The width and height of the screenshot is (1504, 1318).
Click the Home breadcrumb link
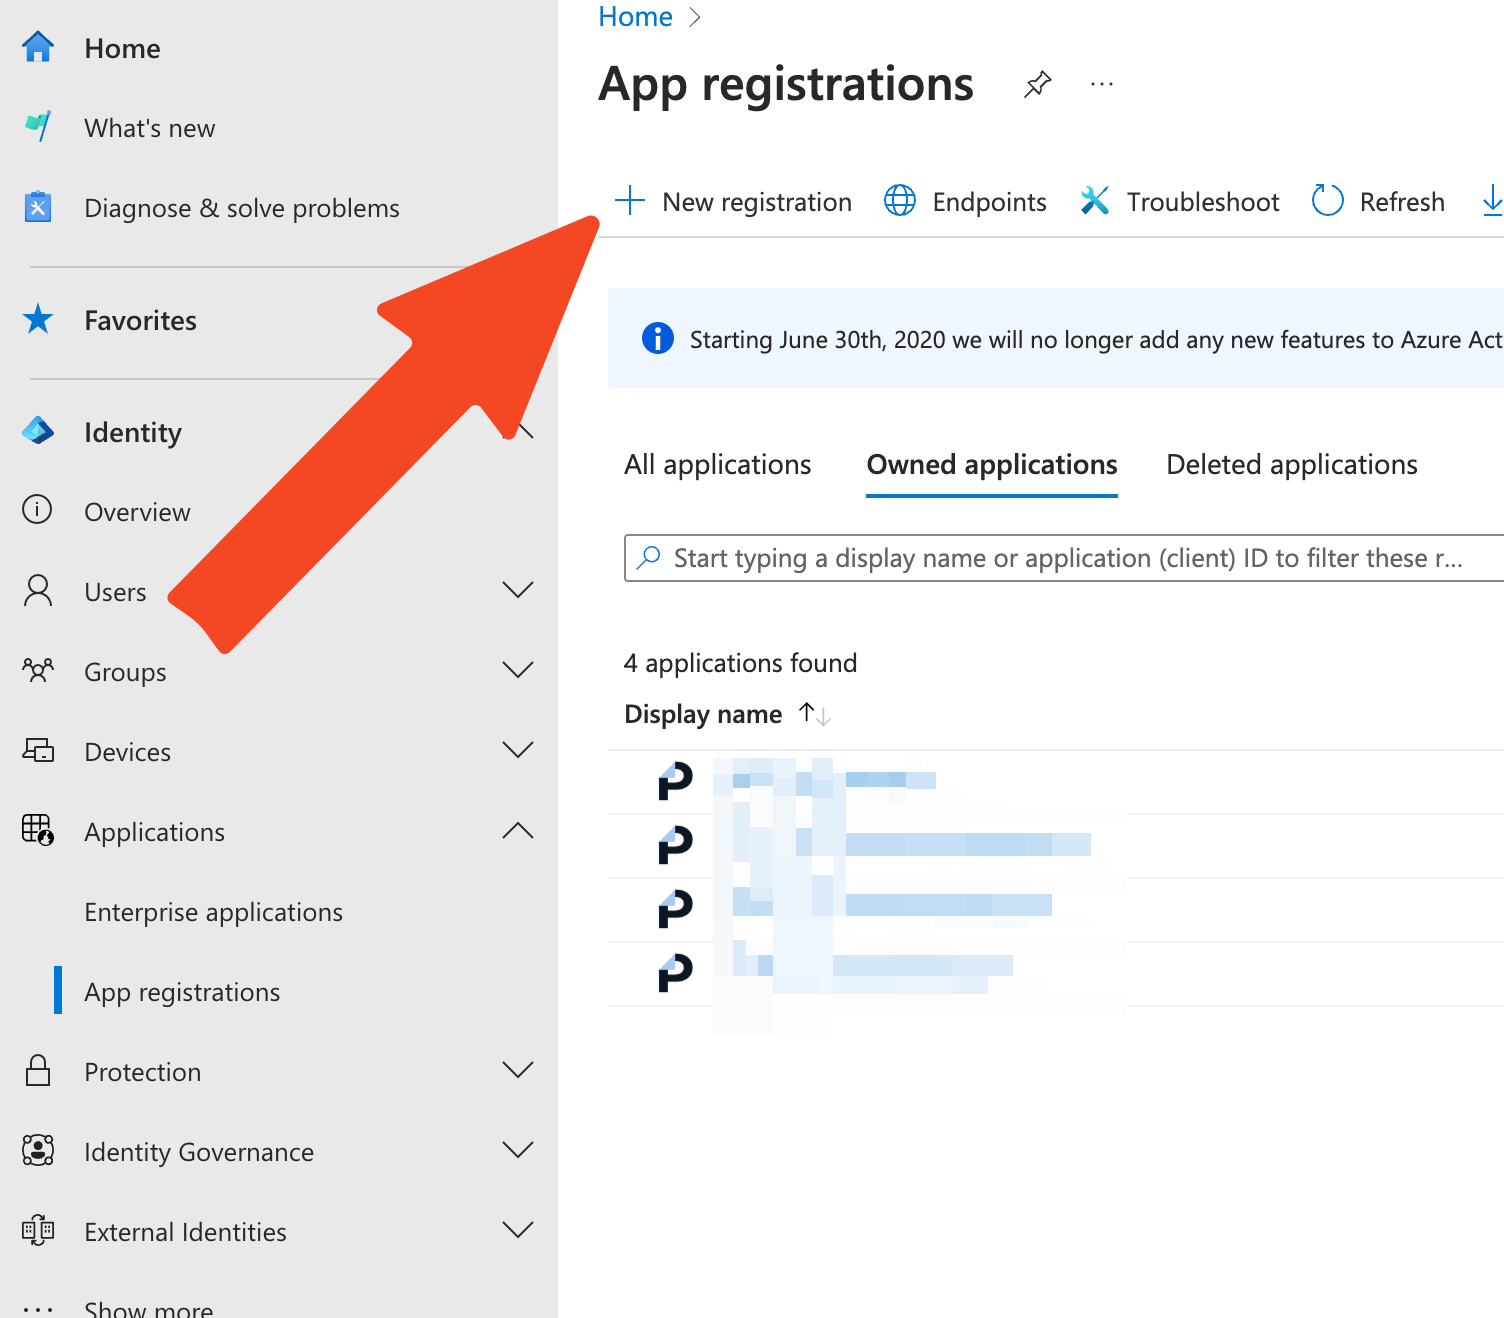(x=634, y=16)
